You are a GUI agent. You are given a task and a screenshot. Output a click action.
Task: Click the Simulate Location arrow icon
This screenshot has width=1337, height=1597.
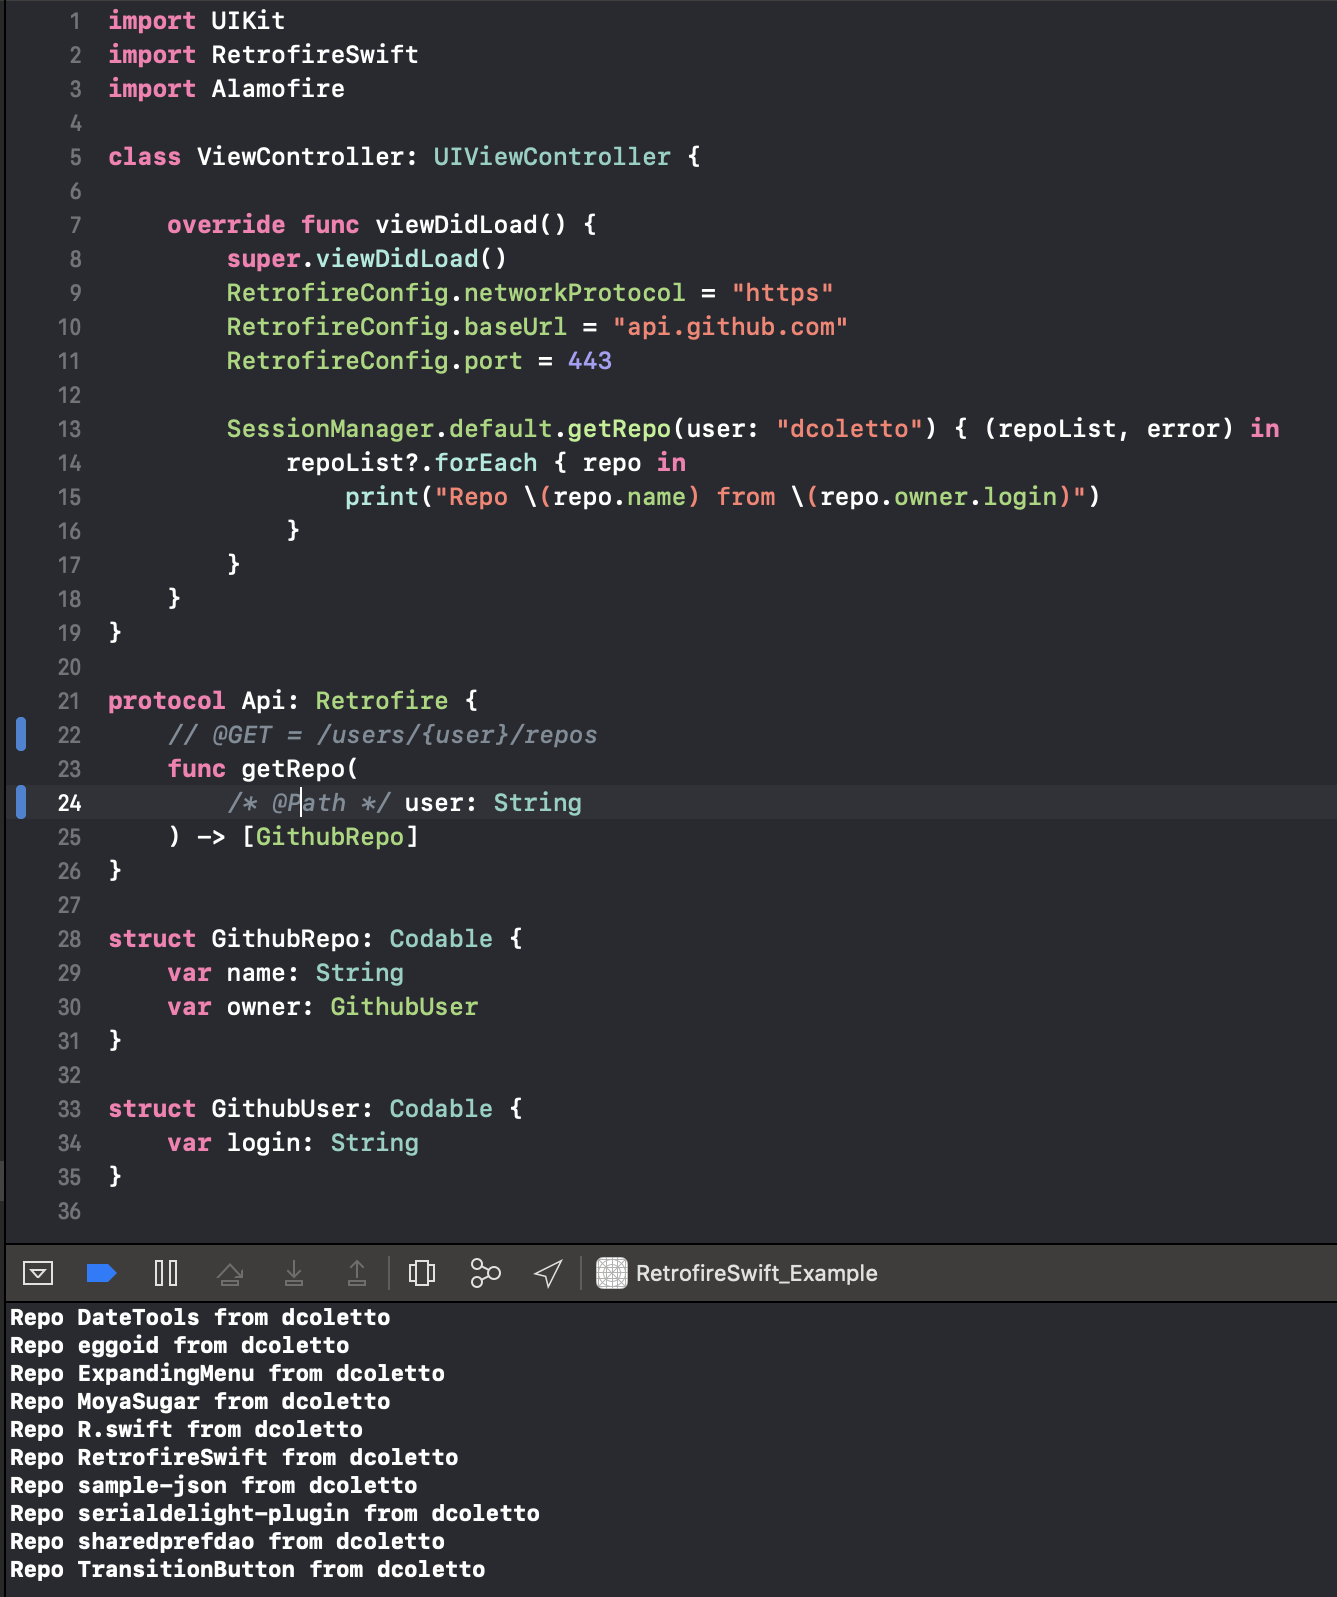548,1273
